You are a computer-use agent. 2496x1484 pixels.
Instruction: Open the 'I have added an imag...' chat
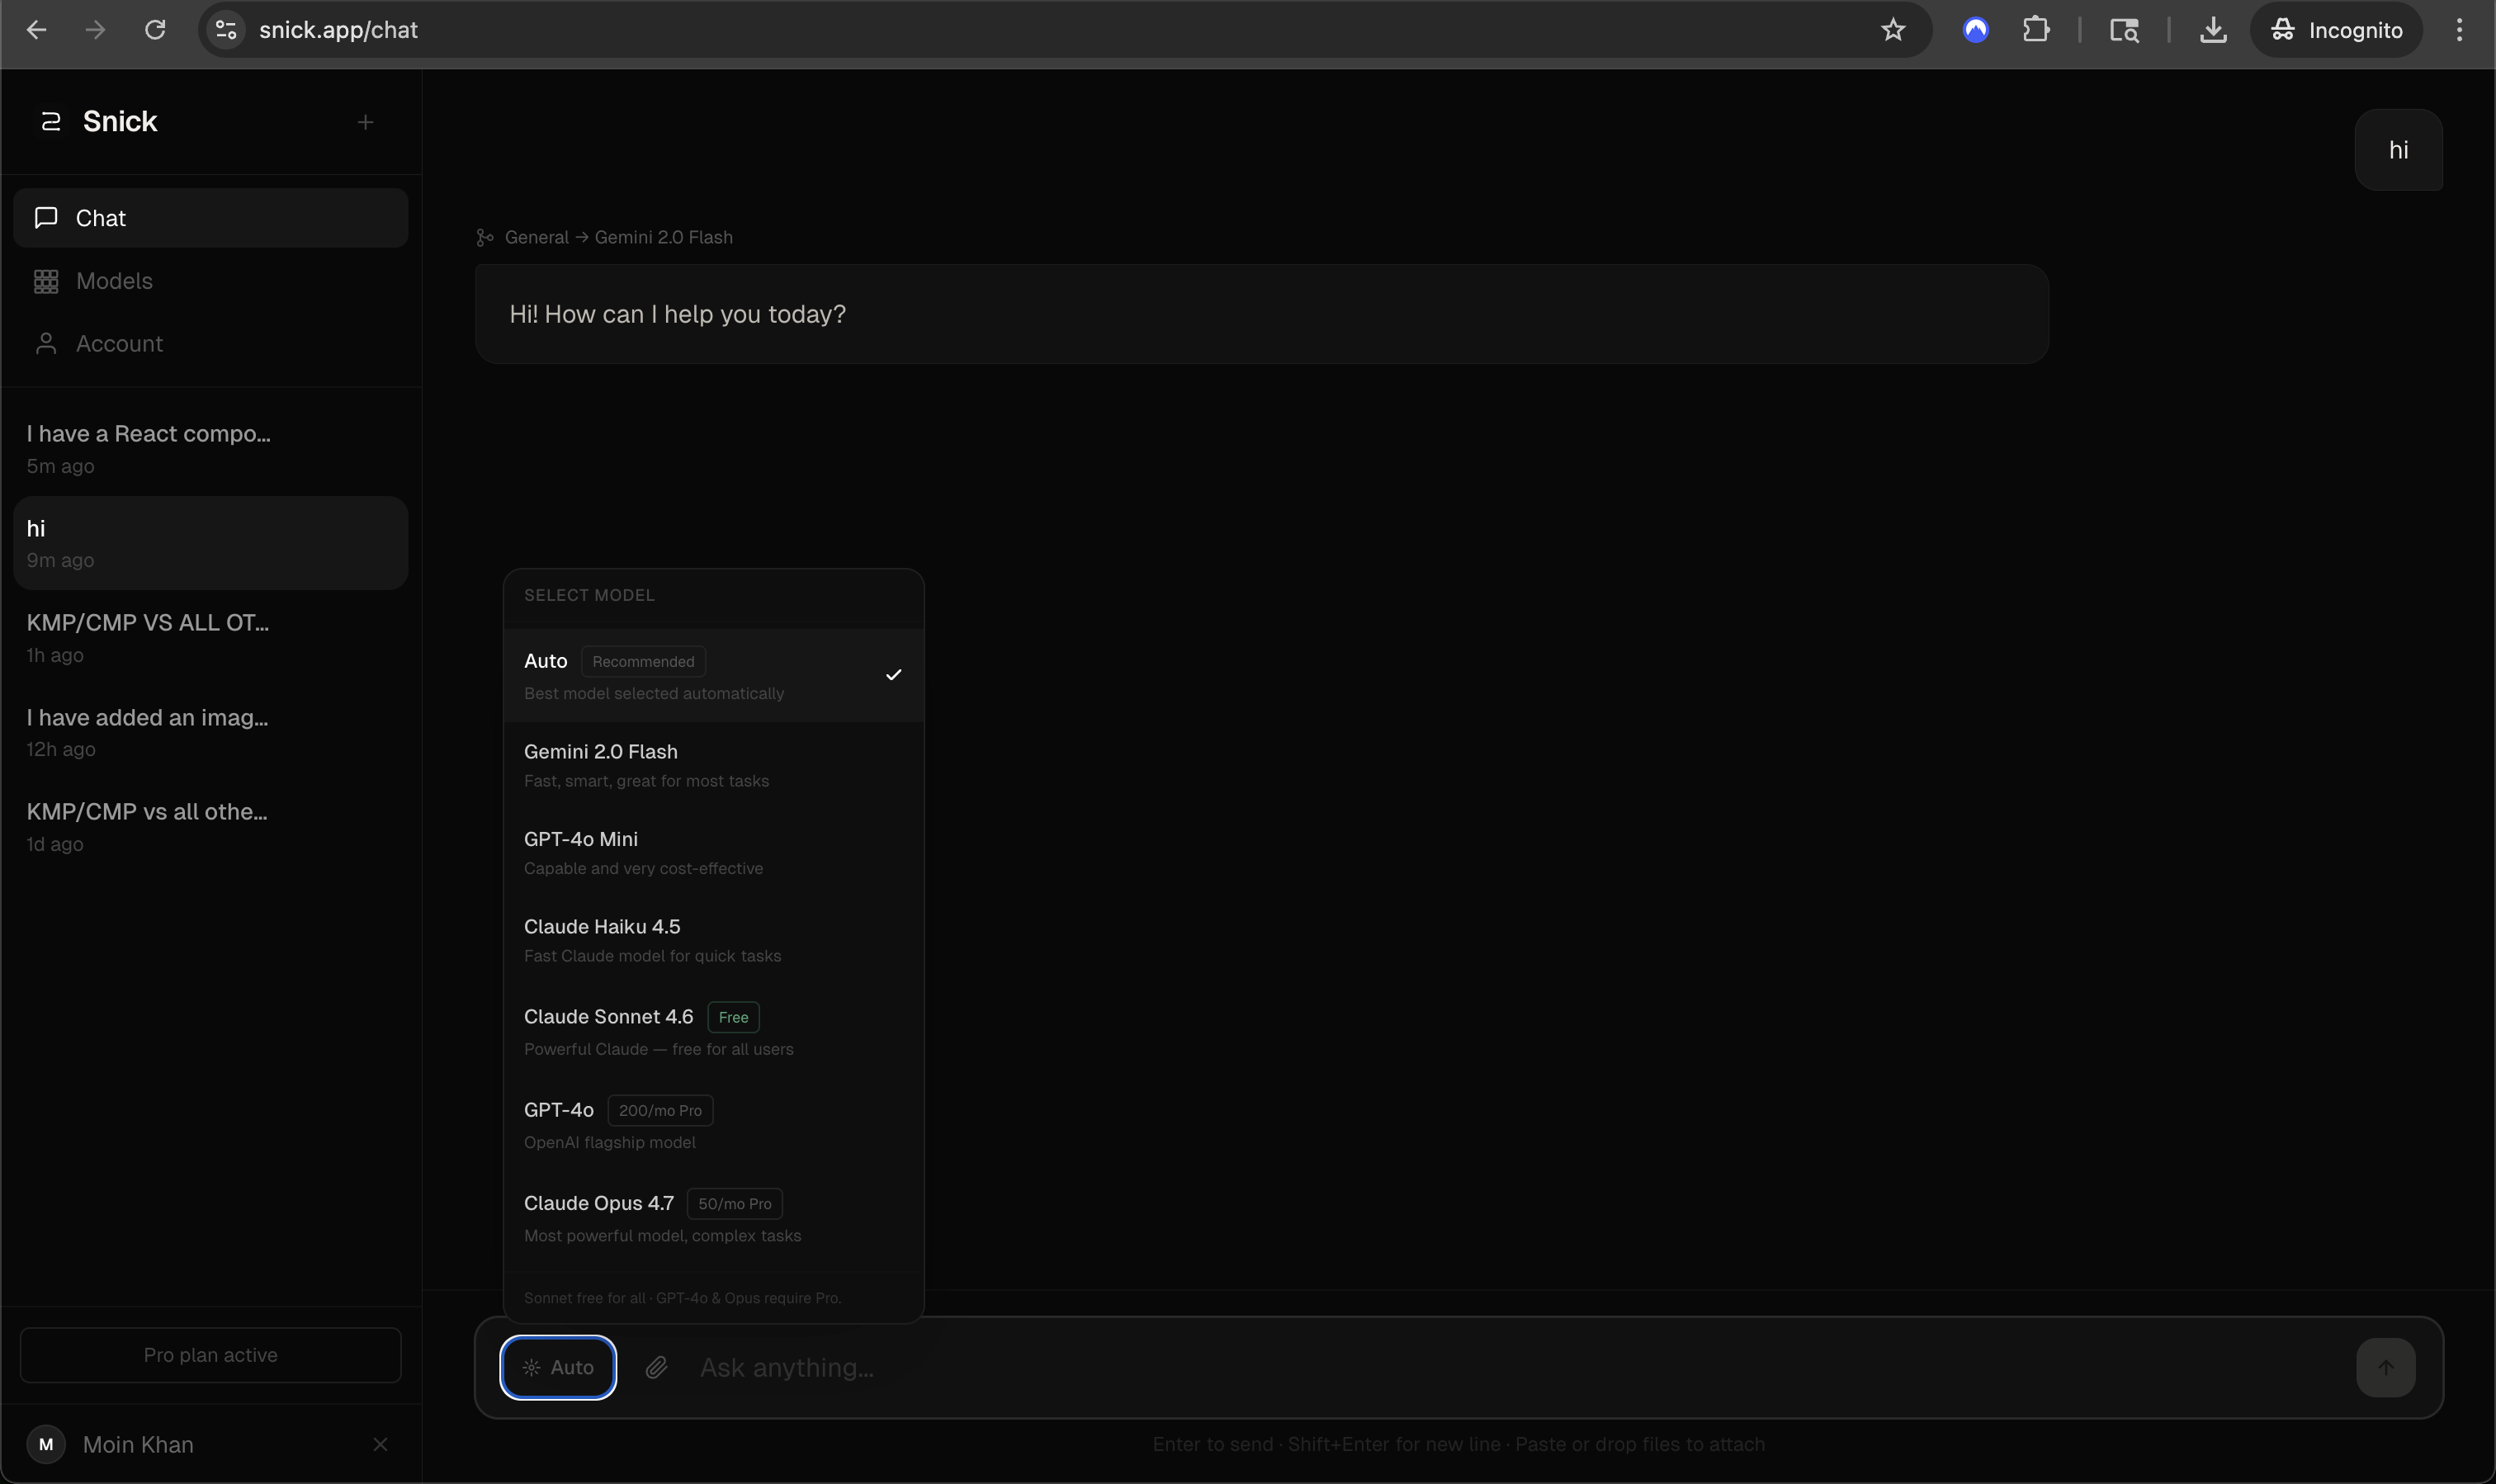pyautogui.click(x=211, y=732)
